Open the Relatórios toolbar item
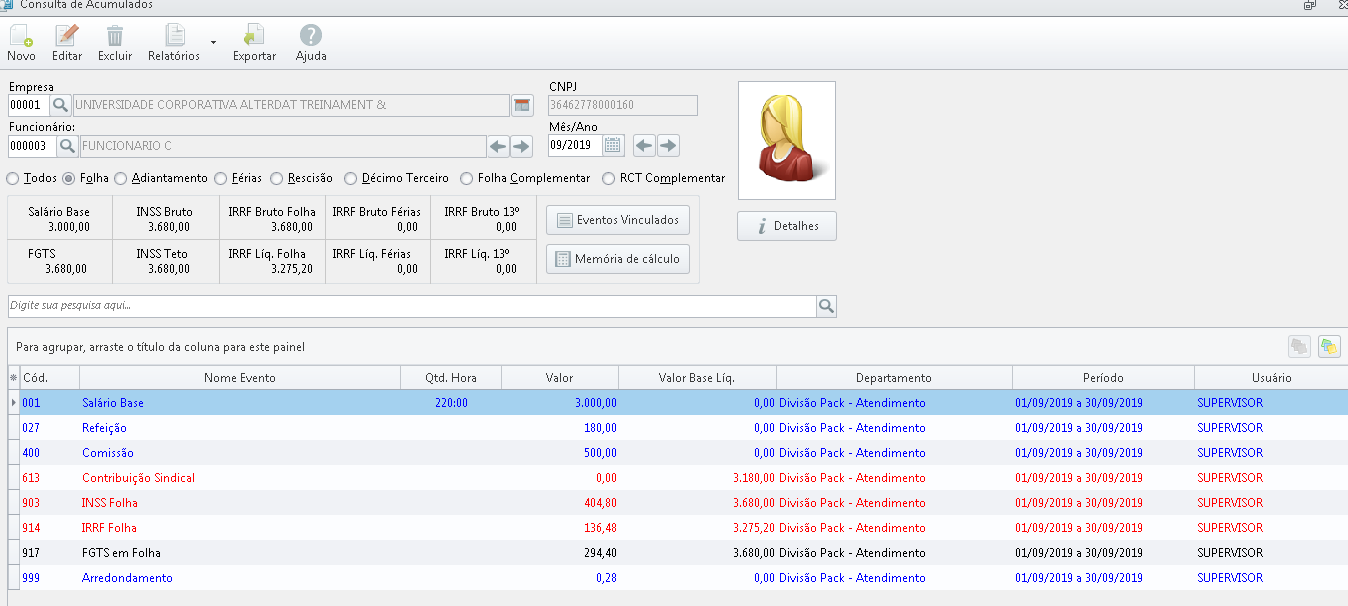 174,43
